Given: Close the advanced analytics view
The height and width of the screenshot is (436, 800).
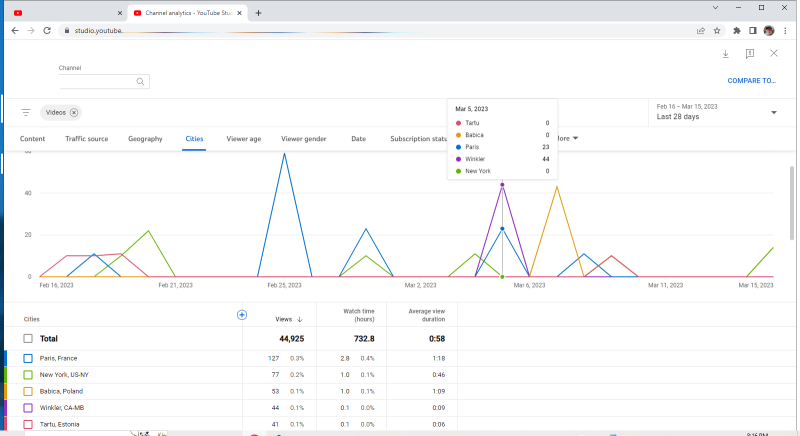Looking at the screenshot, I should point(774,54).
